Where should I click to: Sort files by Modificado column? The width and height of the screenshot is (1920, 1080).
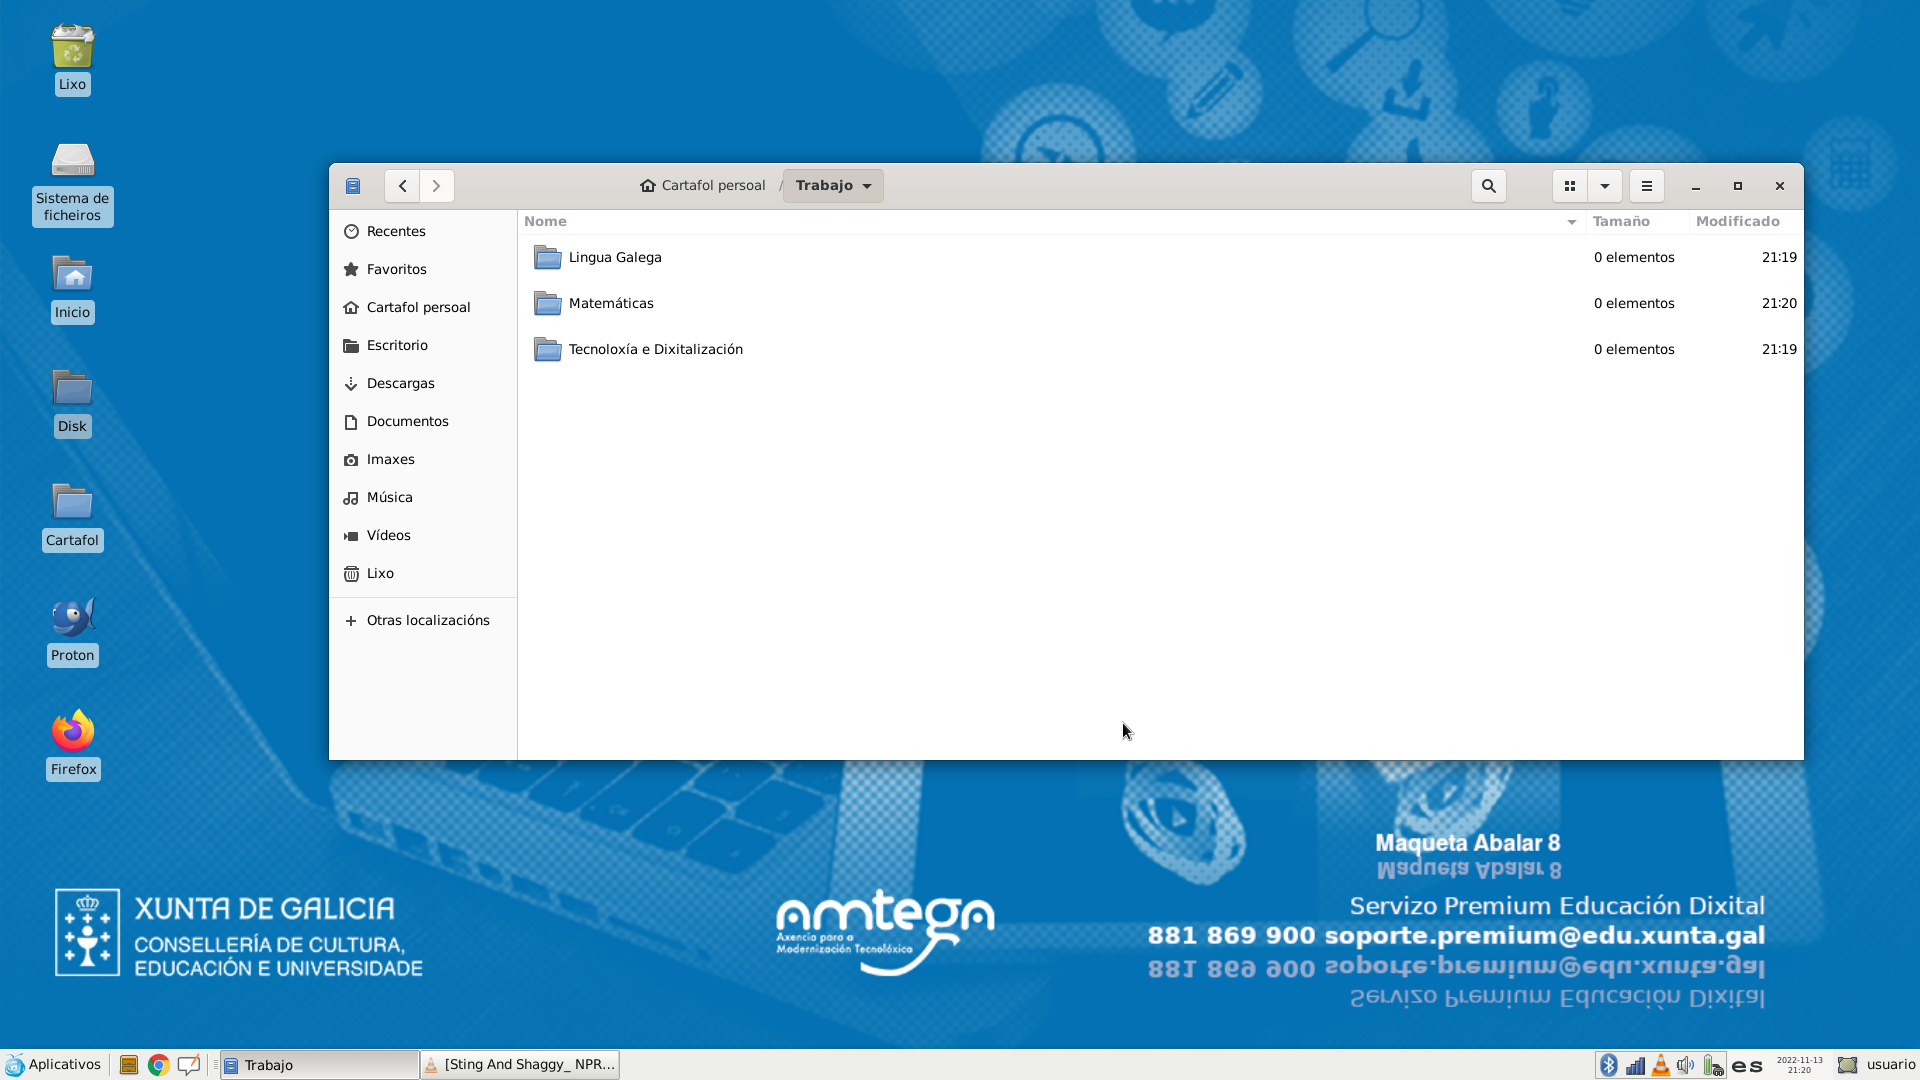tap(1737, 221)
